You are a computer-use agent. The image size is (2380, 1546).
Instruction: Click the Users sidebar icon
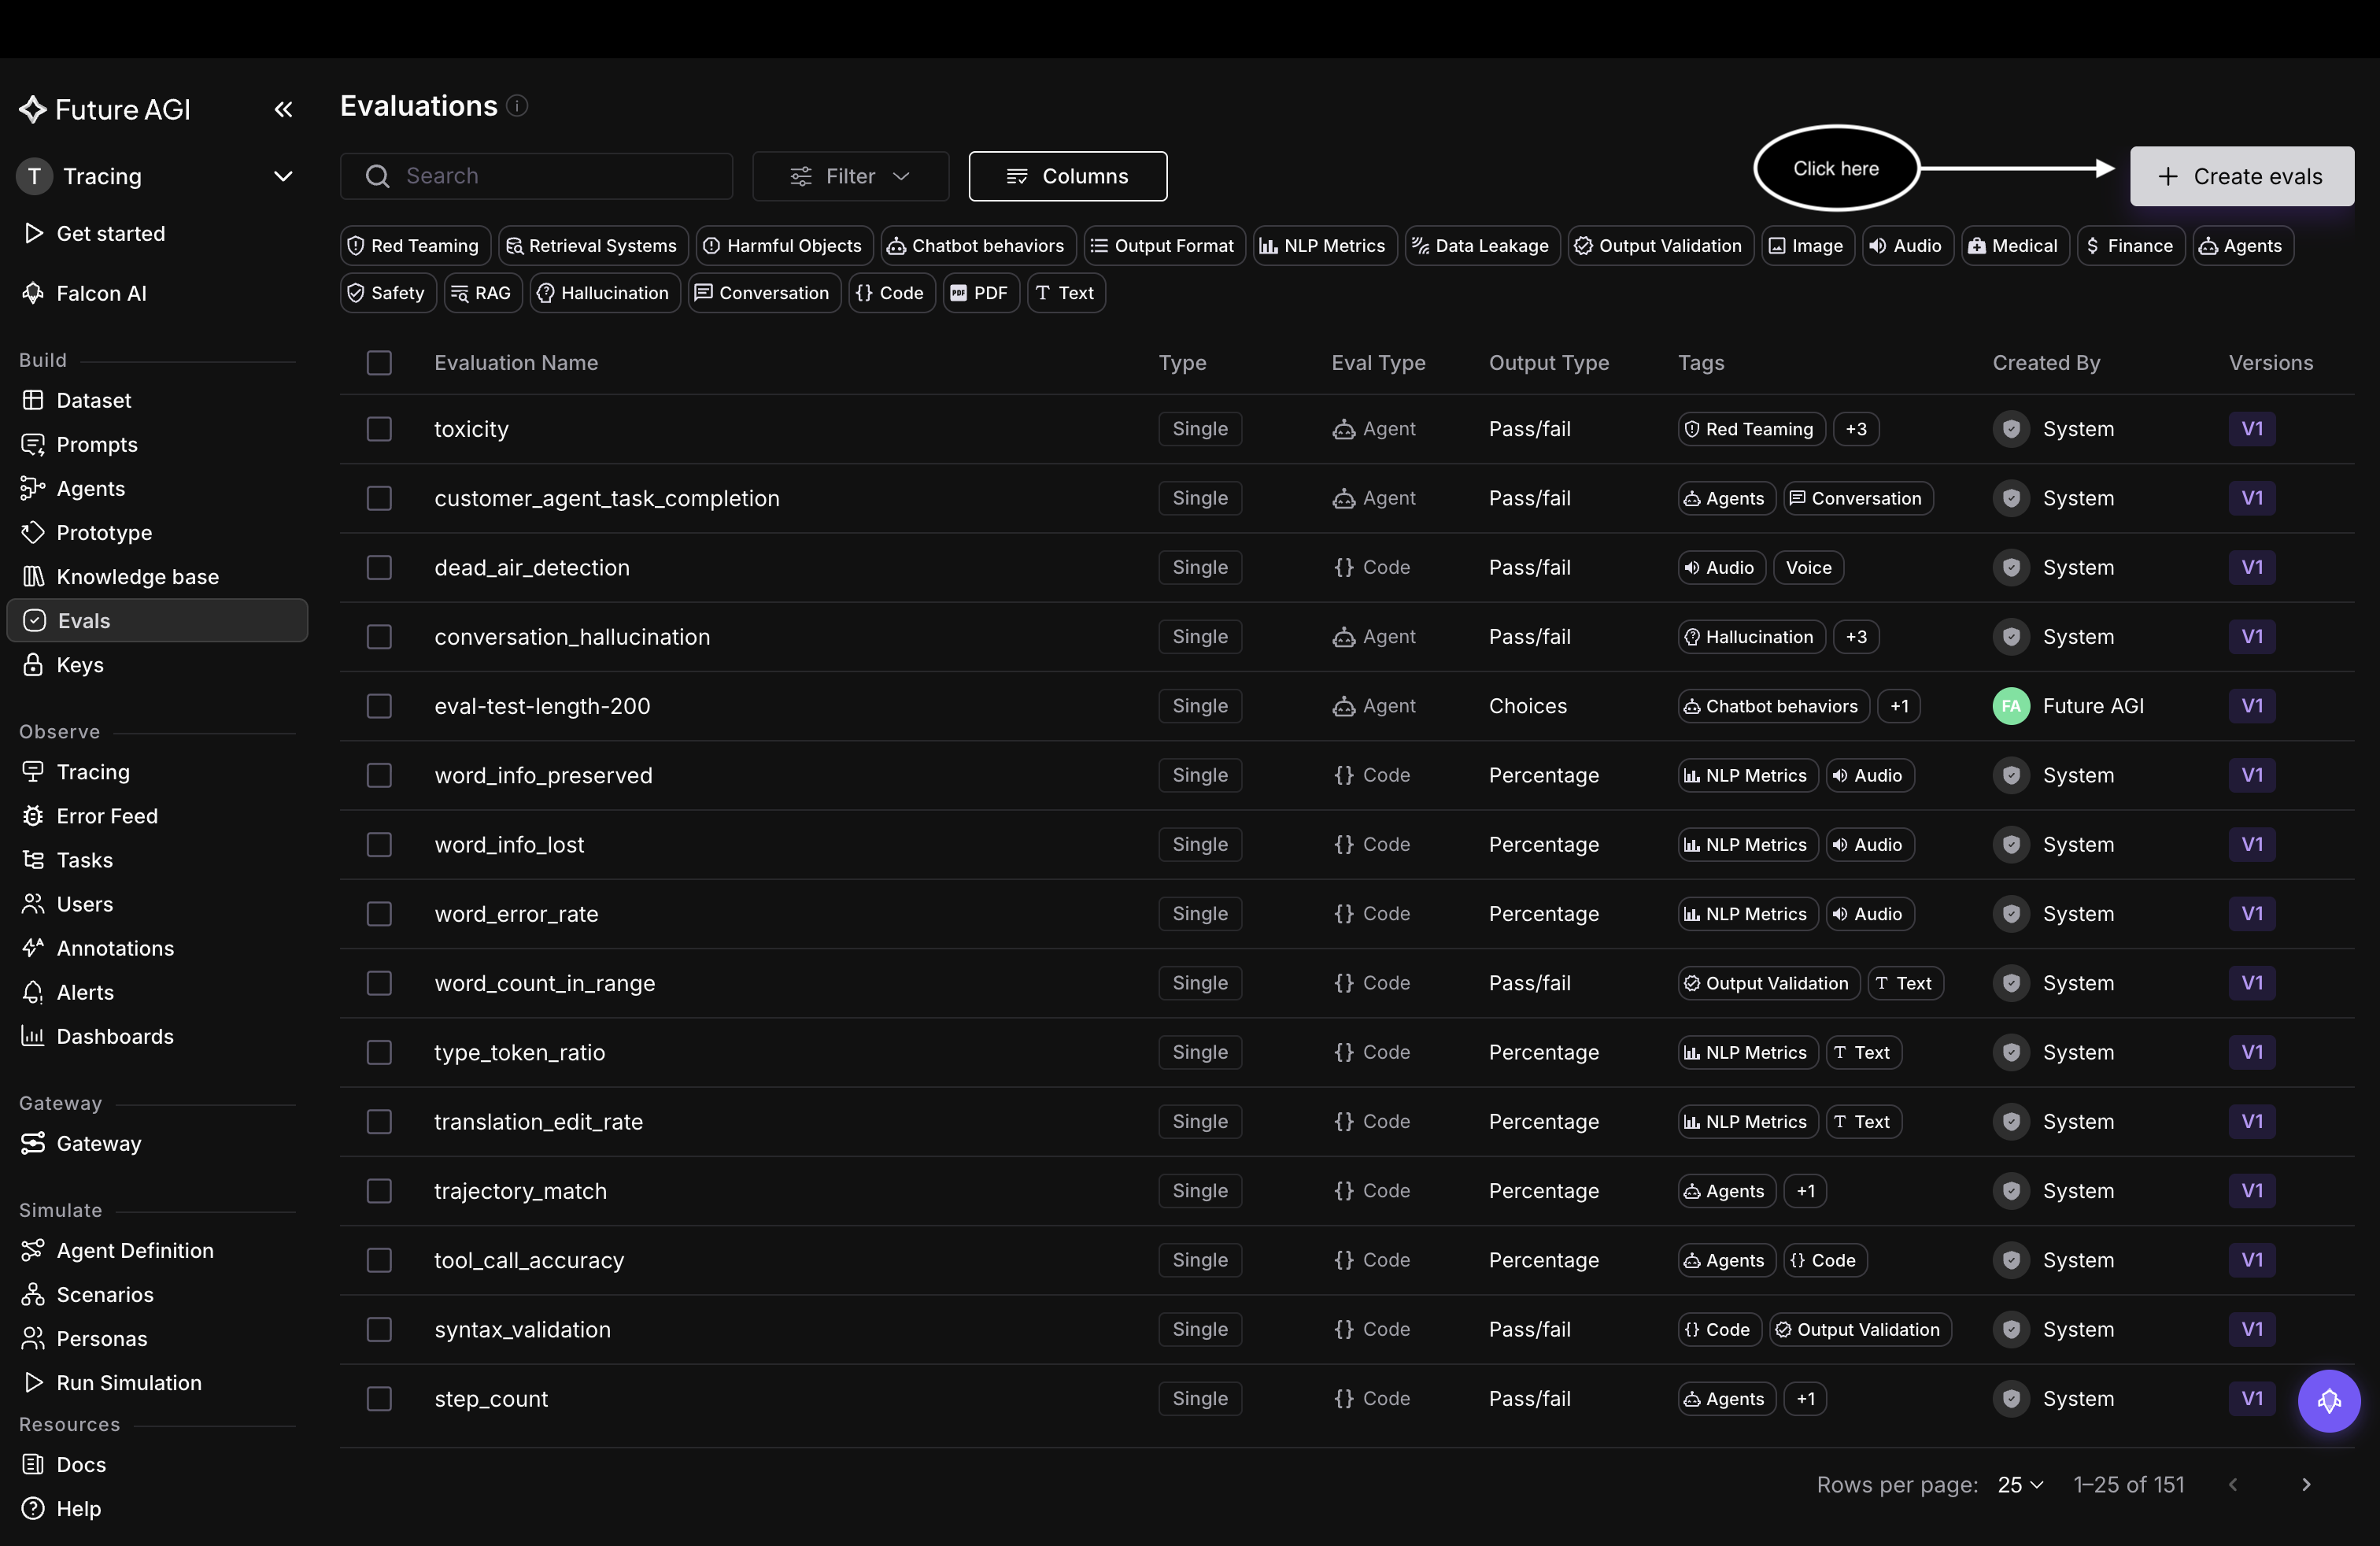coord(33,904)
